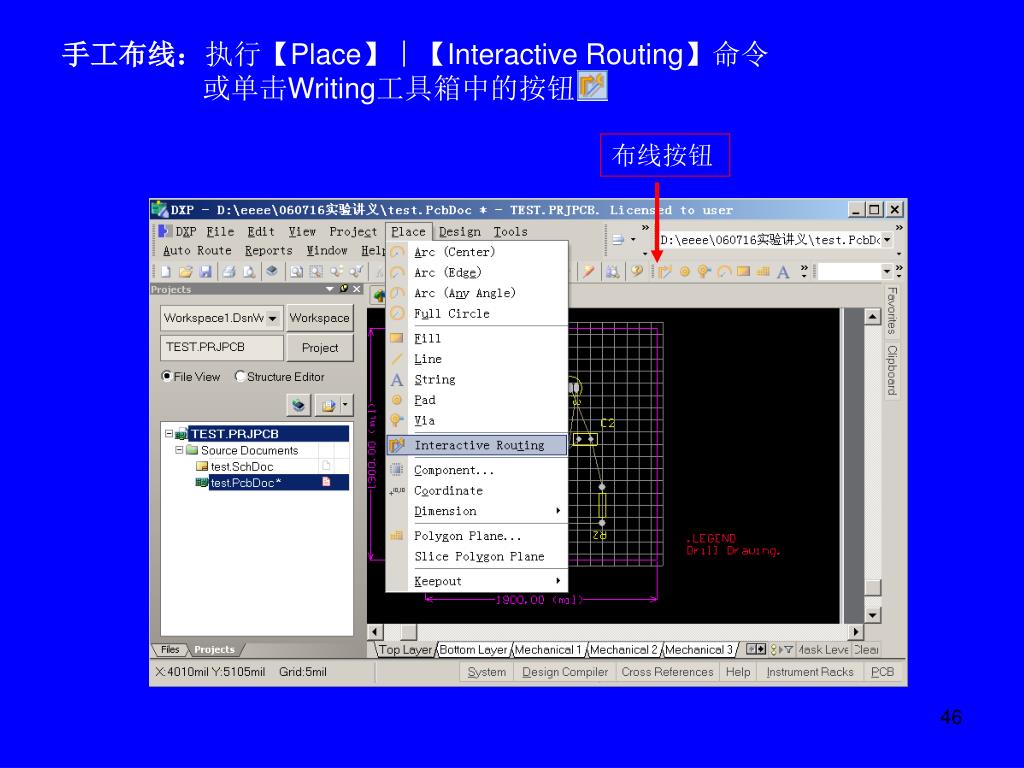Click the Project button
The height and width of the screenshot is (768, 1024).
320,348
